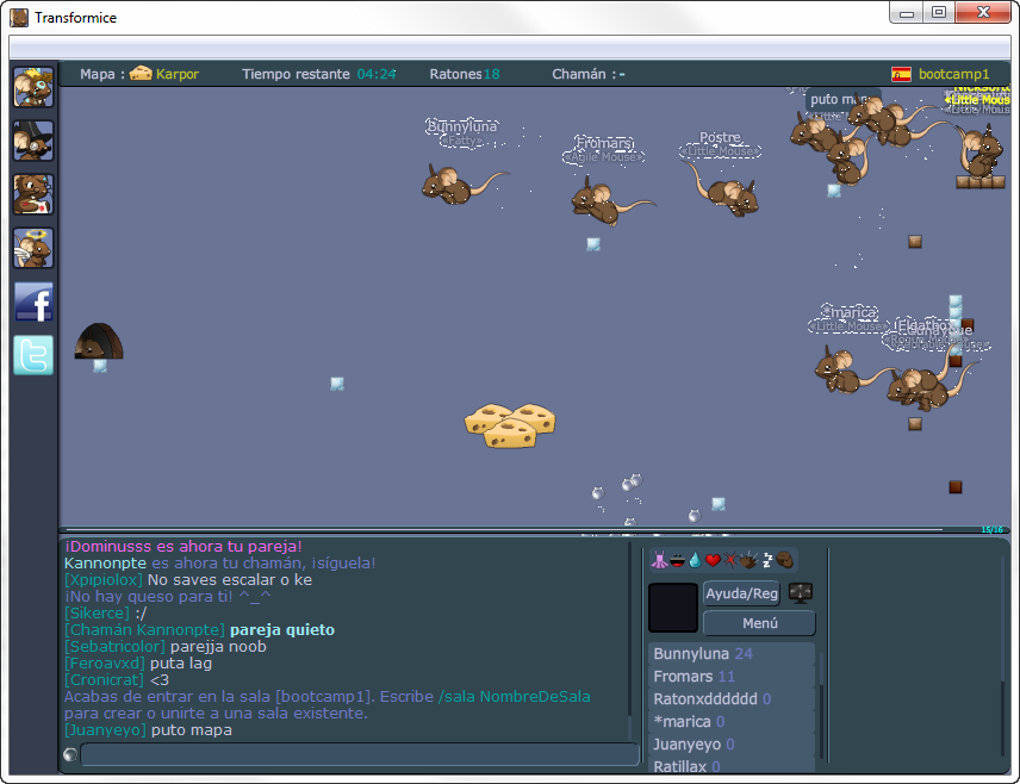Select *marica in the player list

[732, 722]
